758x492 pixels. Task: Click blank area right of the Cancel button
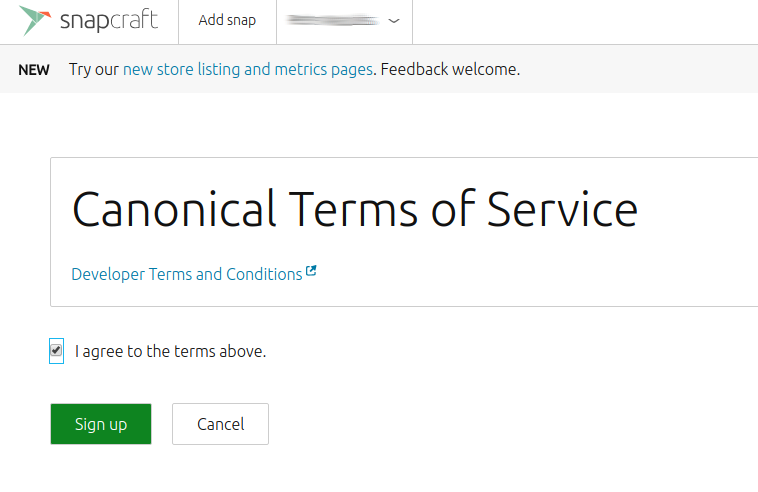click(483, 424)
